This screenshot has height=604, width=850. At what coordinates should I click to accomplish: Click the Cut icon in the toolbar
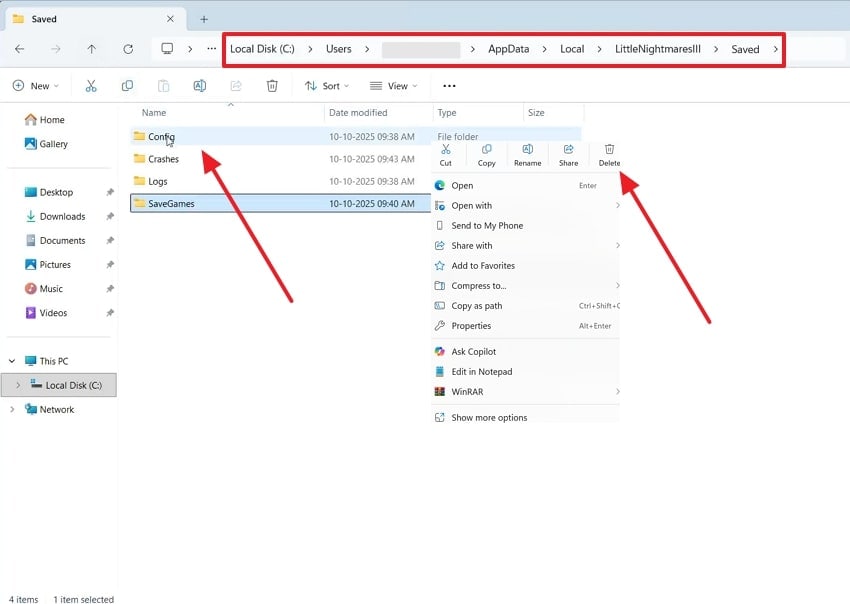coord(91,86)
